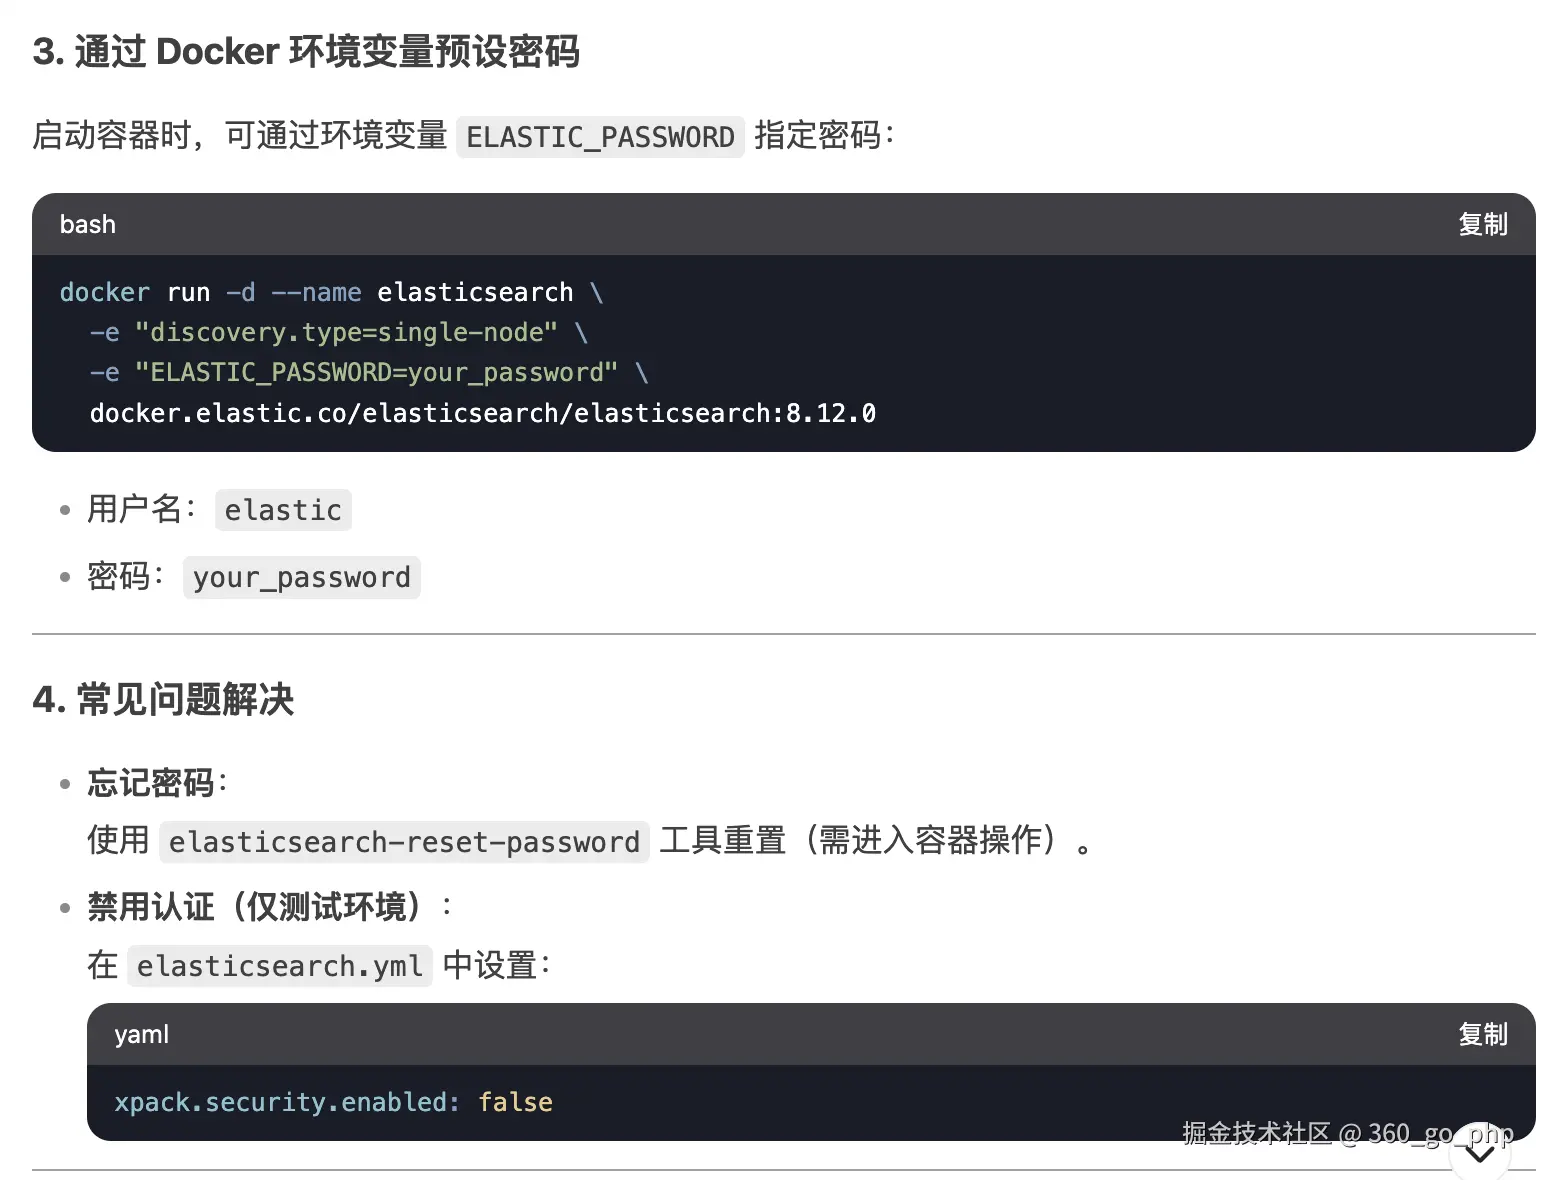1546x1180 pixels.
Task: Click the bold '忘记密码' bullet text
Action: (x=151, y=782)
